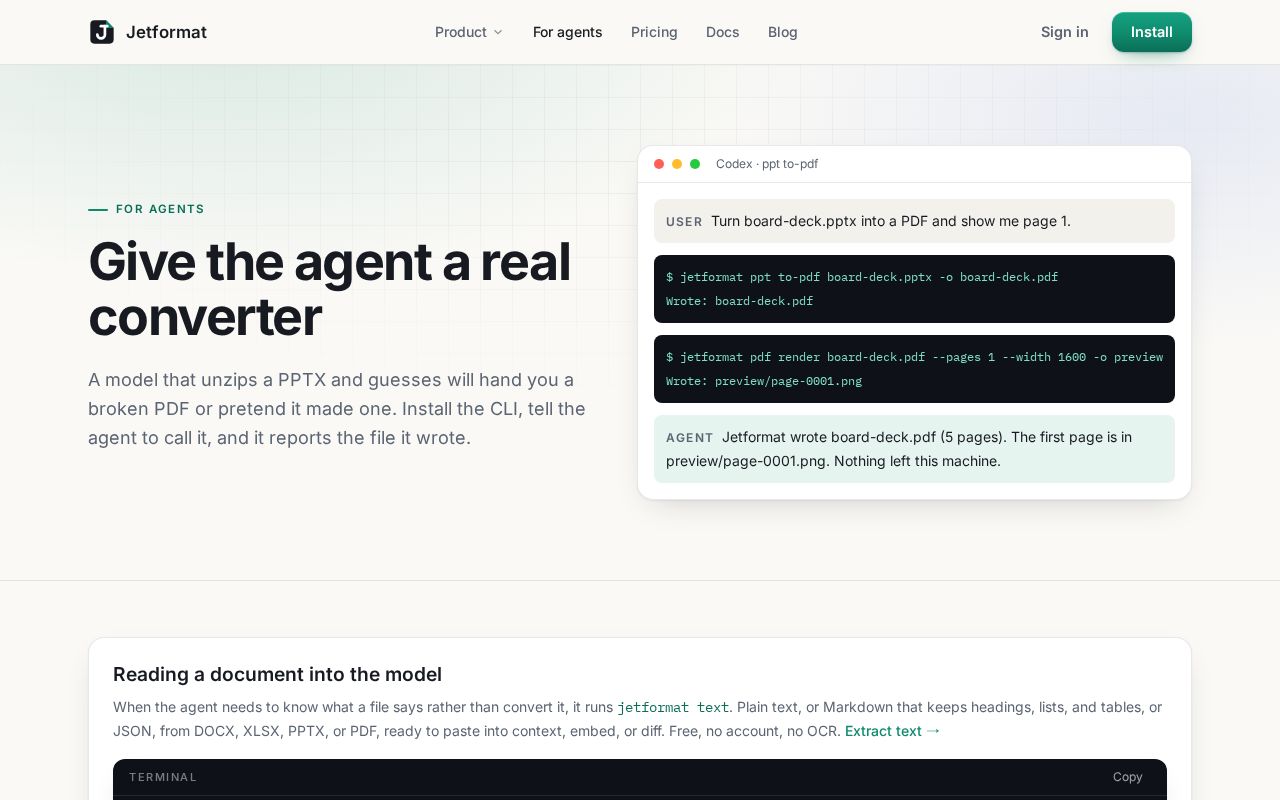Click the AGENT reply message
Screen dimensions: 1280x800
tap(914, 449)
